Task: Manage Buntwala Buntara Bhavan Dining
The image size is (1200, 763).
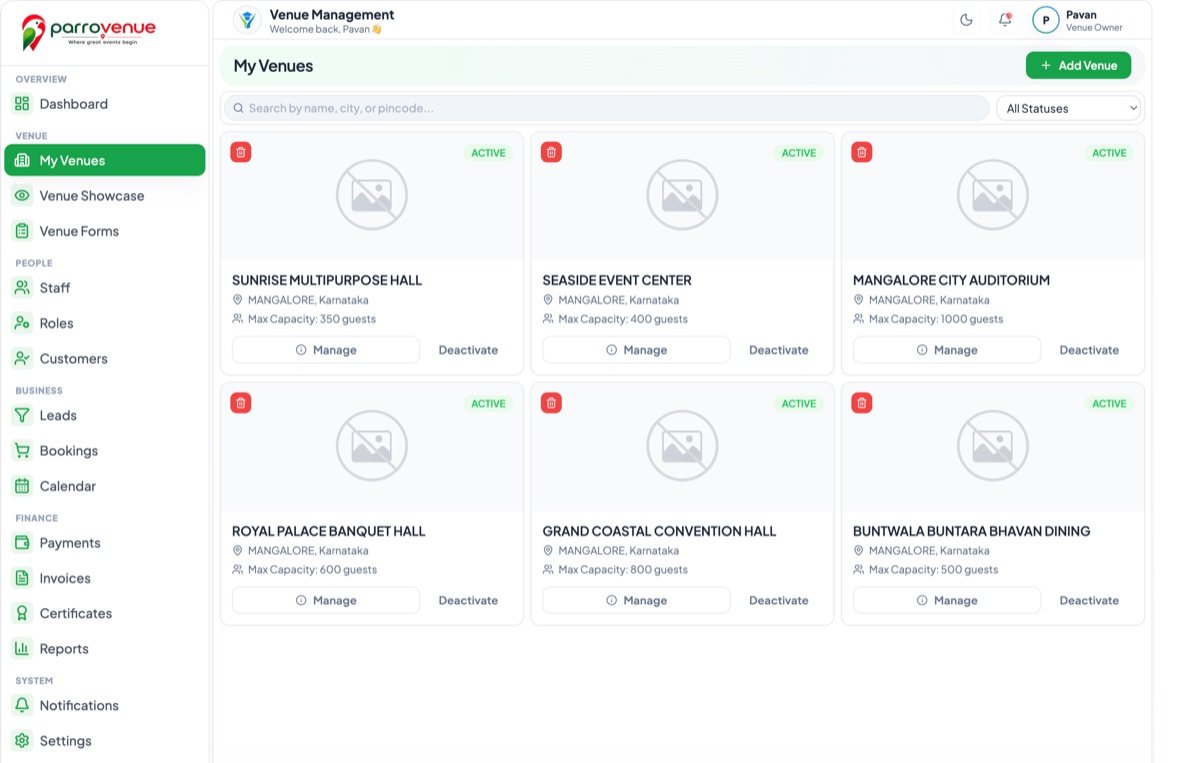Action: click(947, 600)
